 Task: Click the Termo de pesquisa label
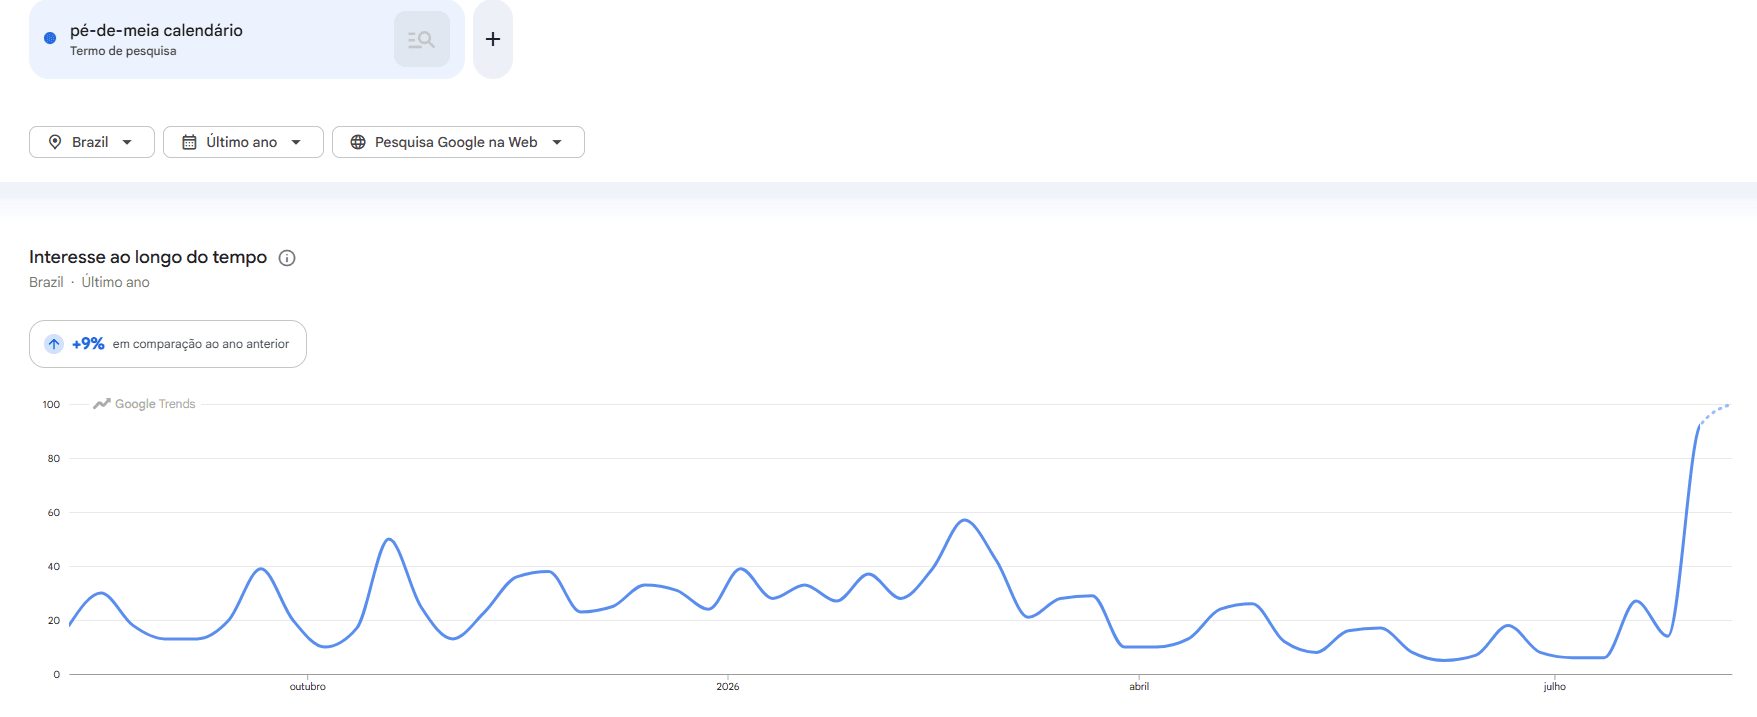click(123, 51)
